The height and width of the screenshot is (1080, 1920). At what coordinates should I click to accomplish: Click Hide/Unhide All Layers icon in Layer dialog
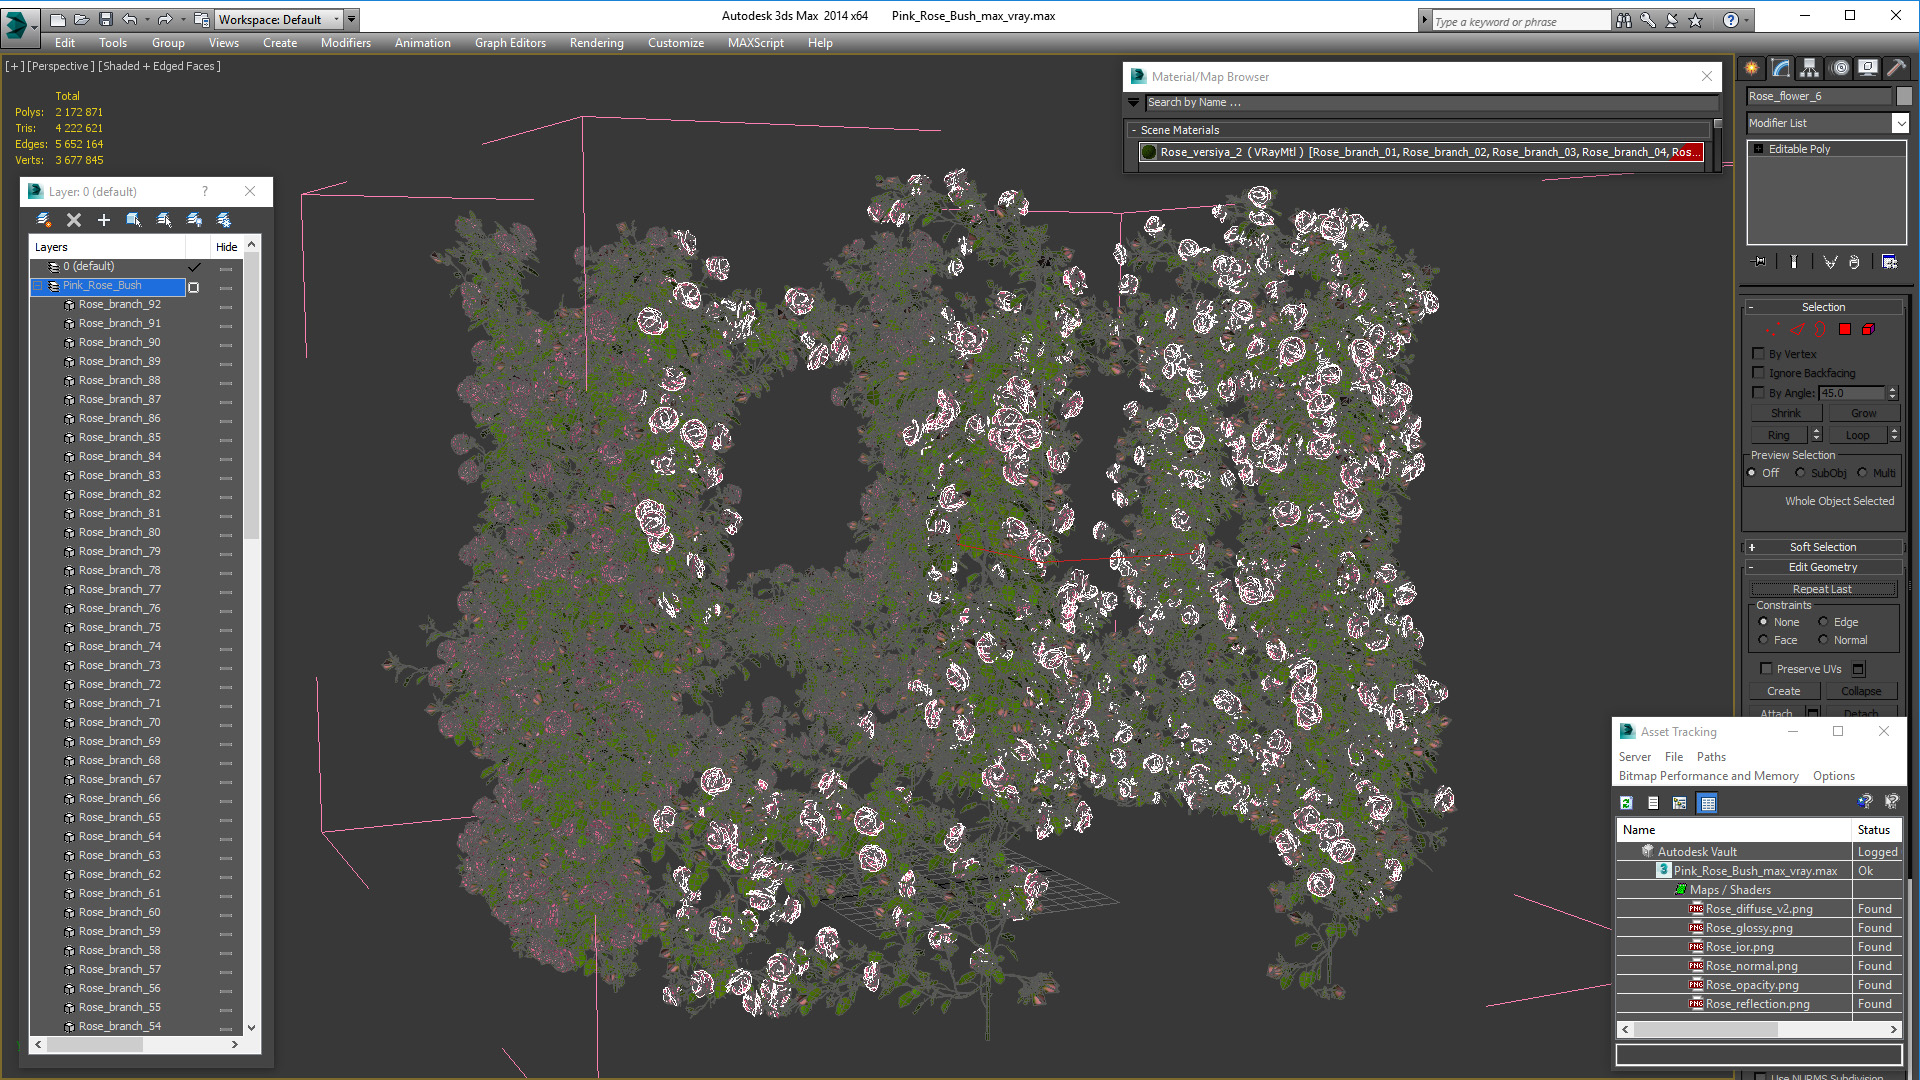(x=194, y=220)
